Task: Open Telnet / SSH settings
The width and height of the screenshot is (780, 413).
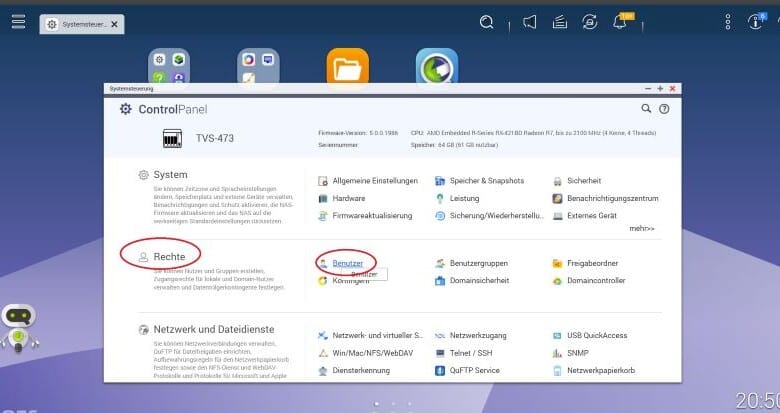Action: 470,353
